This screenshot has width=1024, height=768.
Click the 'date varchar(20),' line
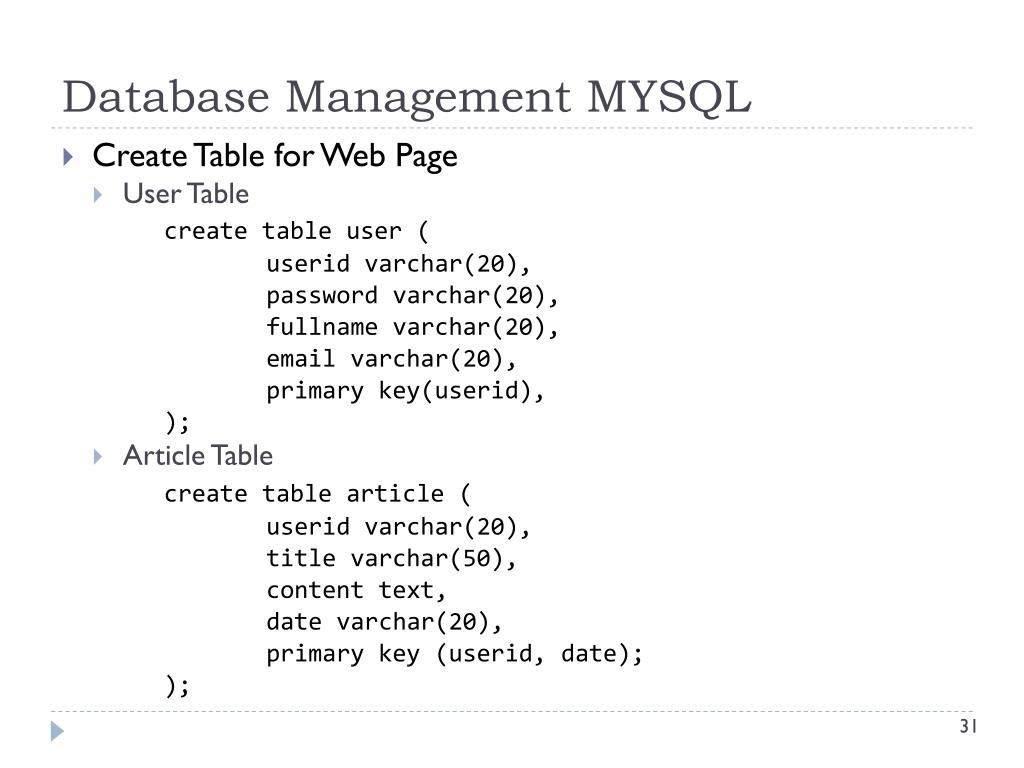[x=384, y=622]
